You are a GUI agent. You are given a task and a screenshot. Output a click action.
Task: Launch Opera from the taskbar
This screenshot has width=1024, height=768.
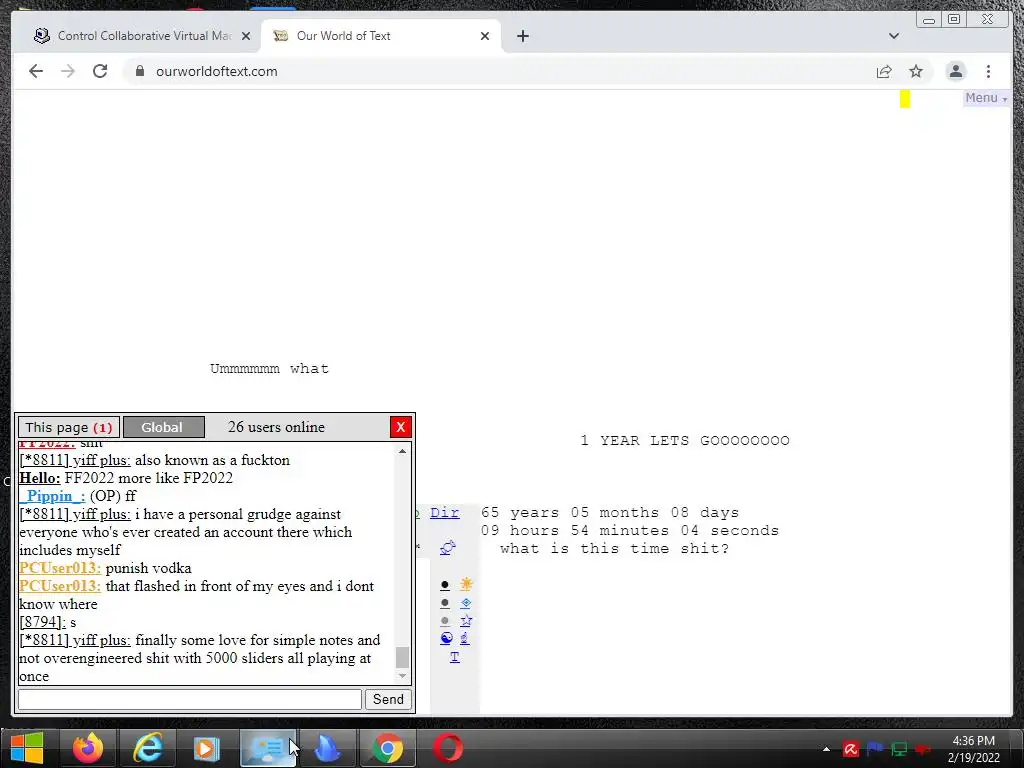click(x=447, y=748)
